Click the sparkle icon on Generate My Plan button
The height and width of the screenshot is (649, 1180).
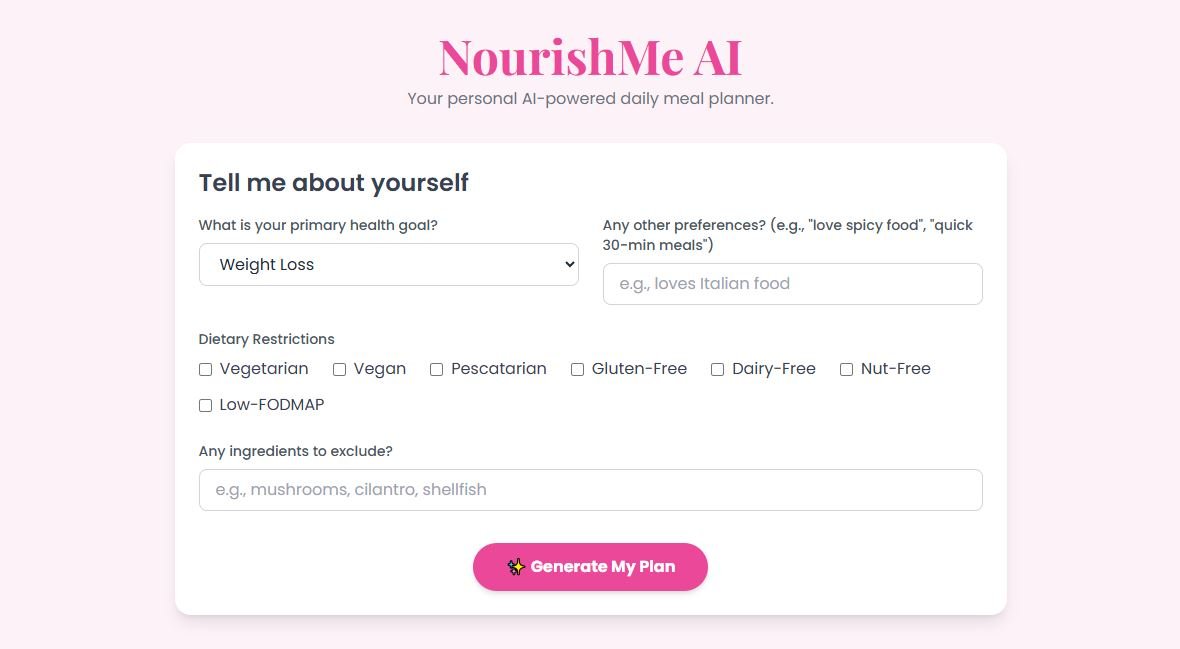click(x=516, y=567)
